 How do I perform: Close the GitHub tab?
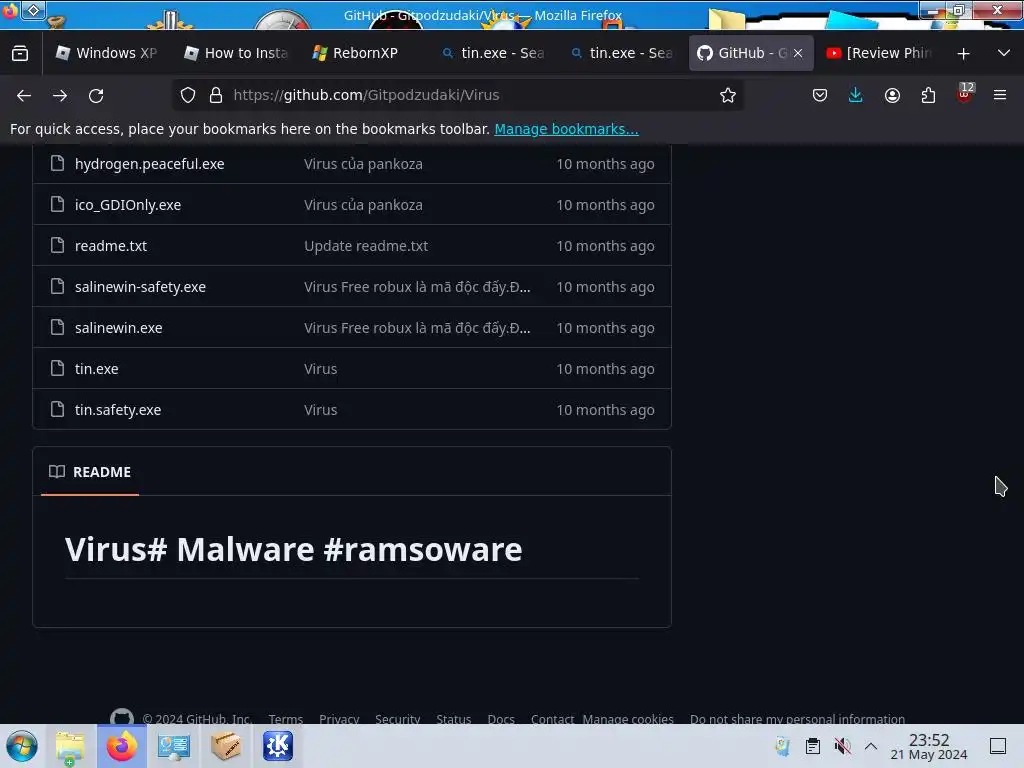[798, 54]
